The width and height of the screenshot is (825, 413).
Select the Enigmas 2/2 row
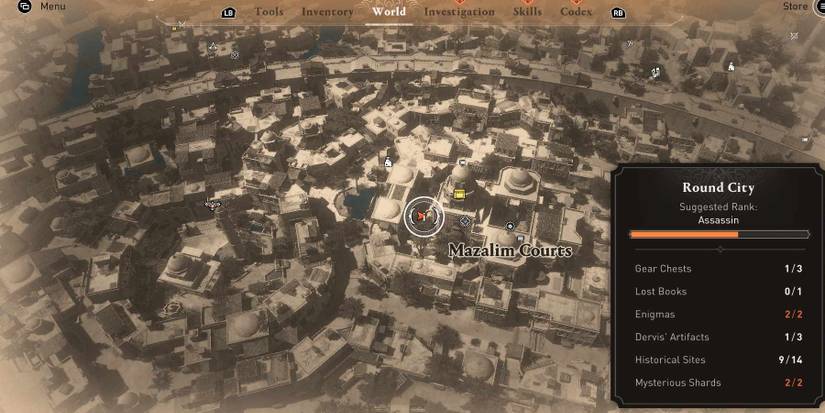(719, 314)
